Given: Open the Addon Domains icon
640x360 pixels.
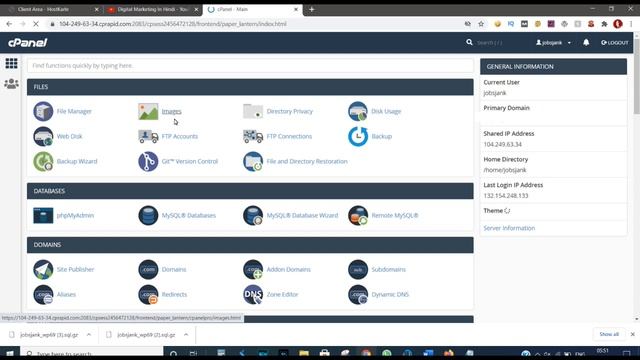Looking at the screenshot, I should (253, 269).
